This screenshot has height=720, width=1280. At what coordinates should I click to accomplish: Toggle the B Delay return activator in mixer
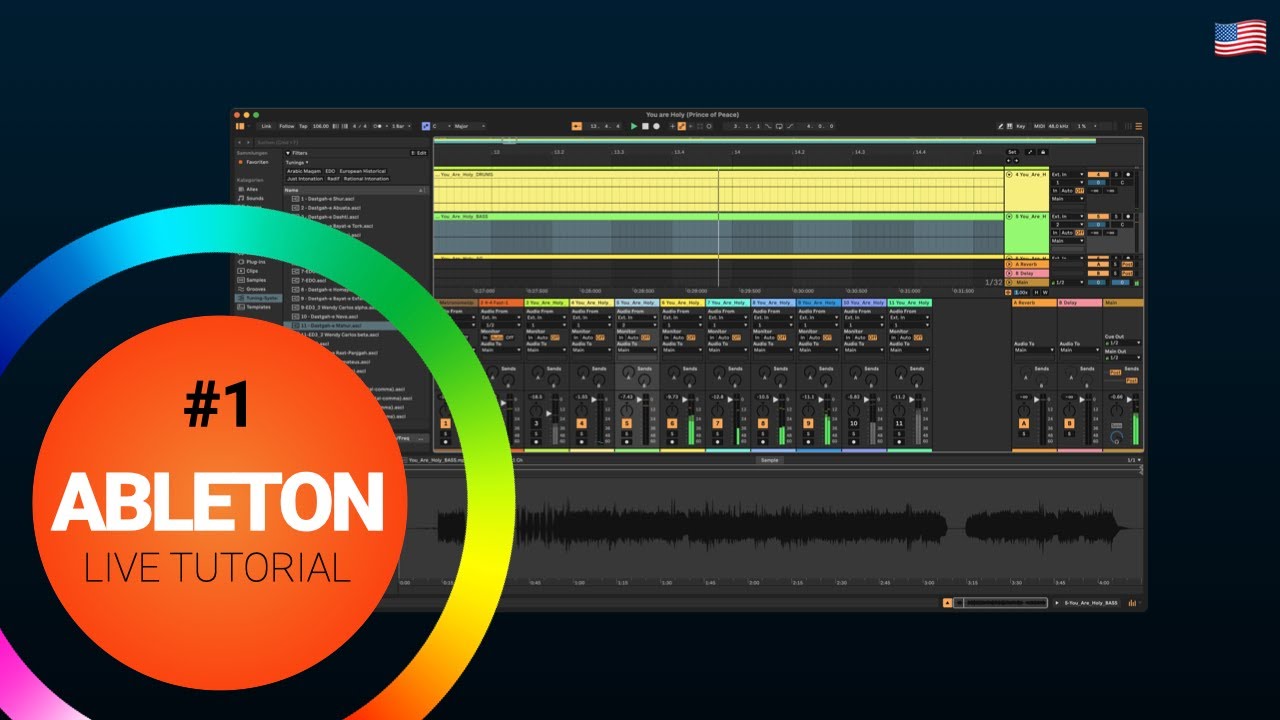(x=1069, y=424)
